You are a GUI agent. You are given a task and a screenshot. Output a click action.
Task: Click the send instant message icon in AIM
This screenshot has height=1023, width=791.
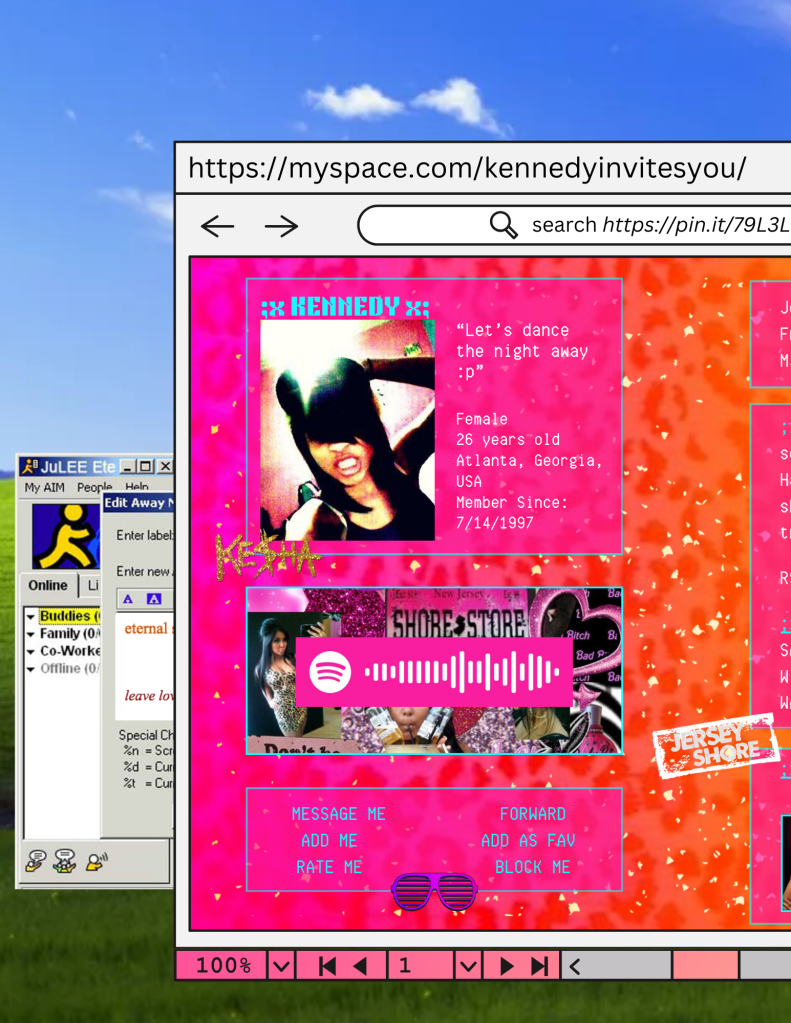(x=36, y=859)
